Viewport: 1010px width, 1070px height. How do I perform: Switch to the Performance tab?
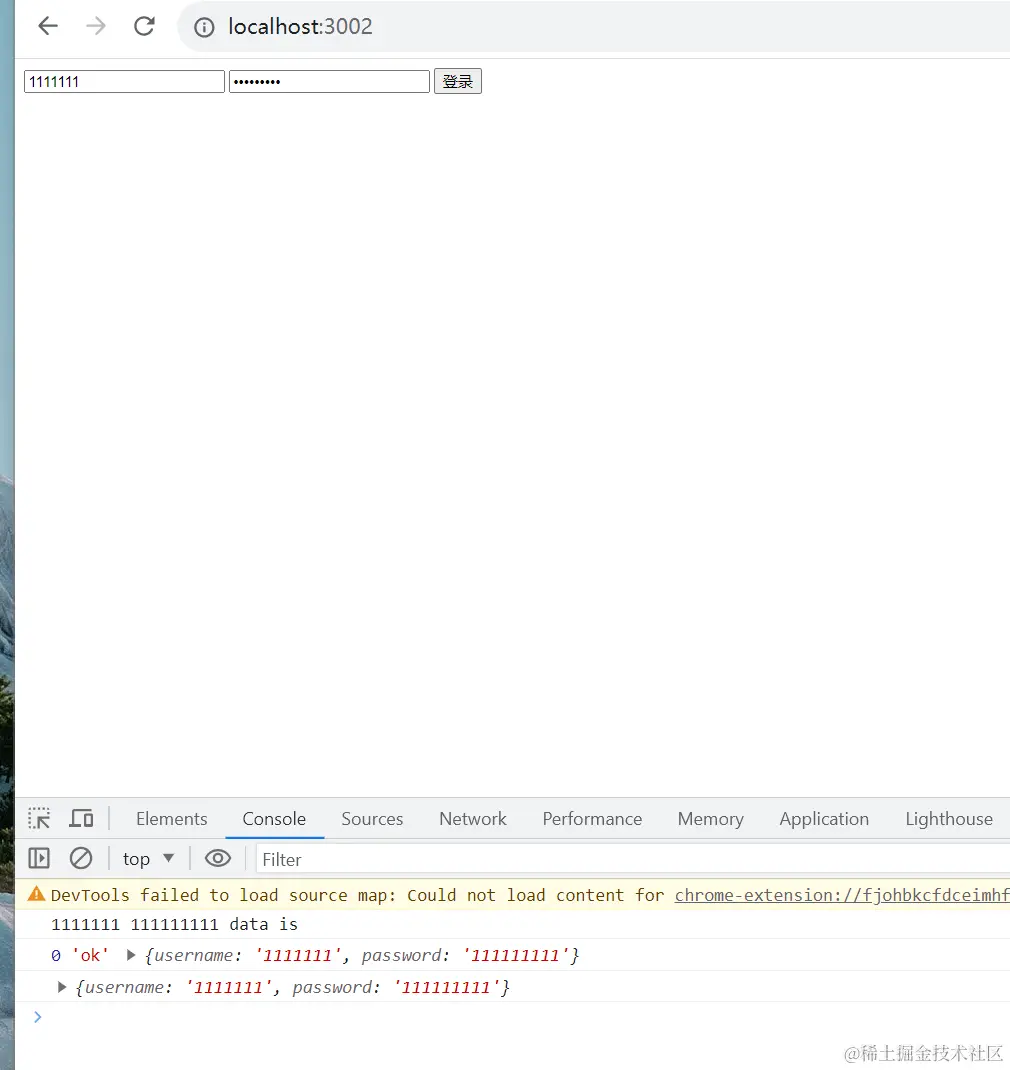click(x=592, y=819)
